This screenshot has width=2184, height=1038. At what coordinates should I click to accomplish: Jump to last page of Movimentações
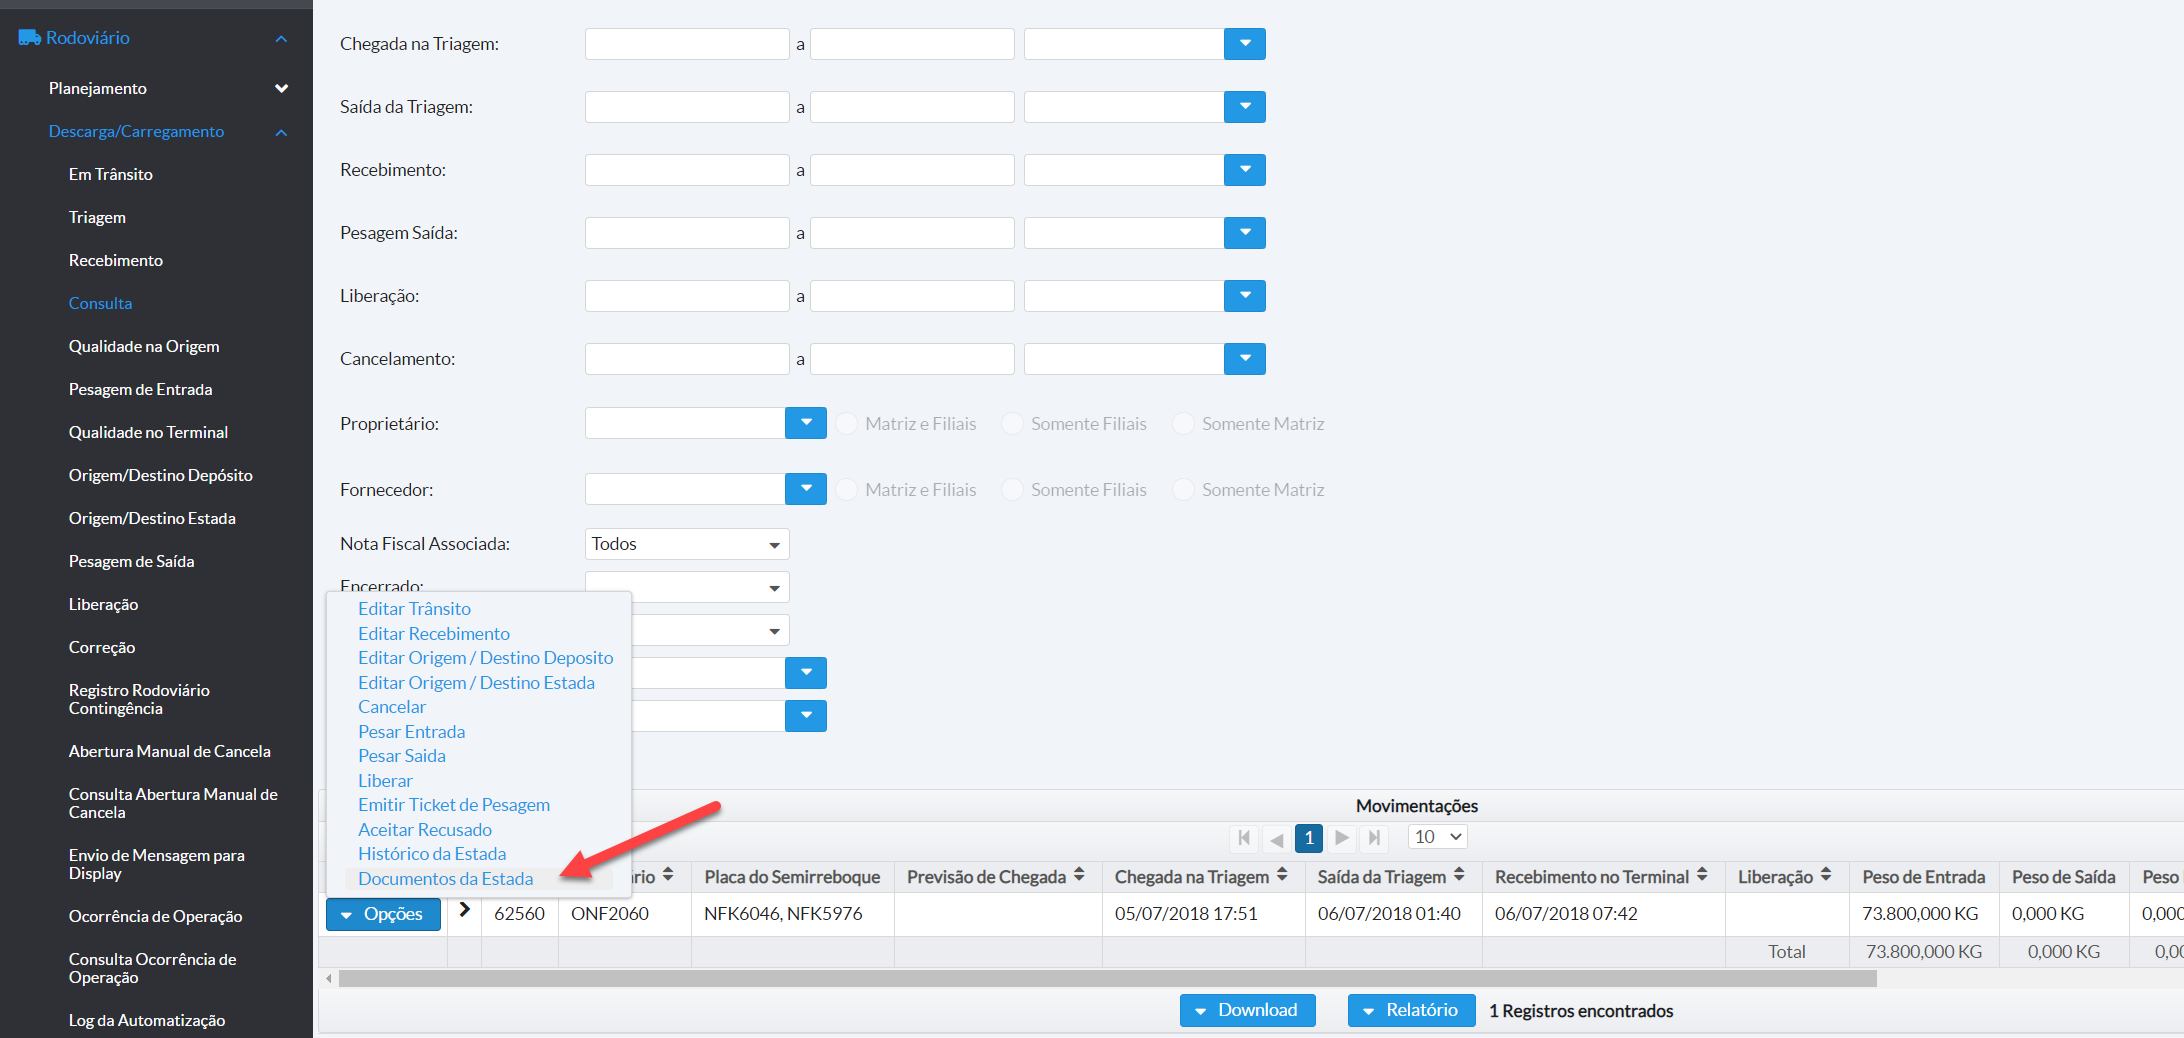(x=1375, y=838)
